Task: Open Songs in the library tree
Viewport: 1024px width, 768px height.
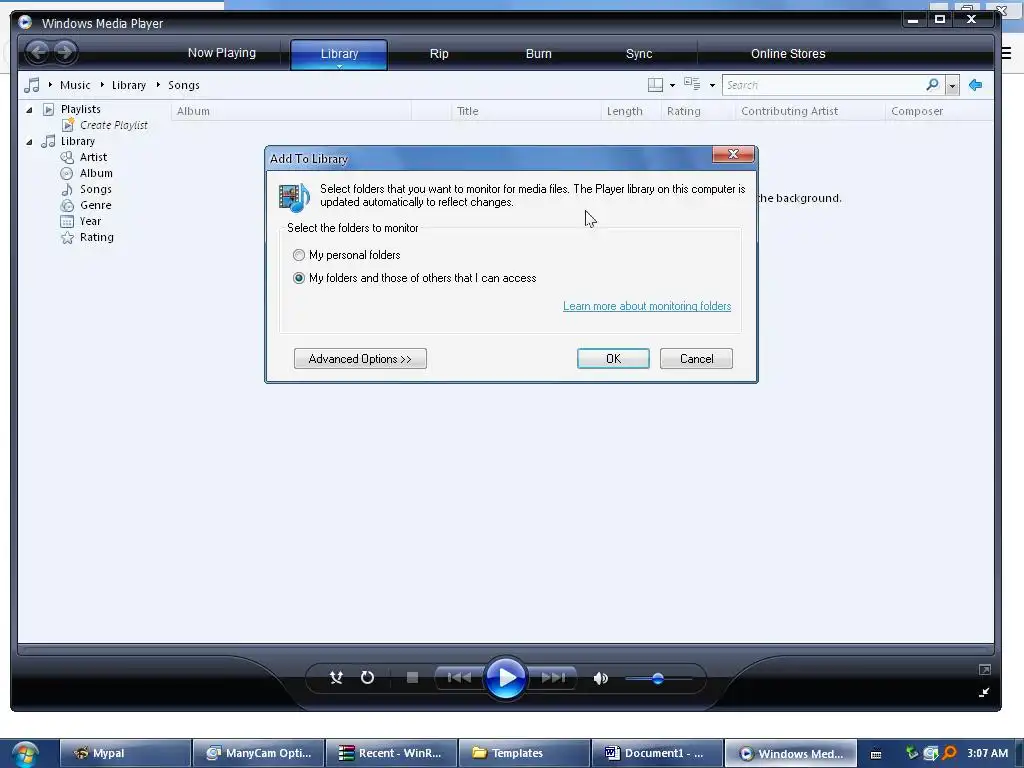Action: click(95, 189)
